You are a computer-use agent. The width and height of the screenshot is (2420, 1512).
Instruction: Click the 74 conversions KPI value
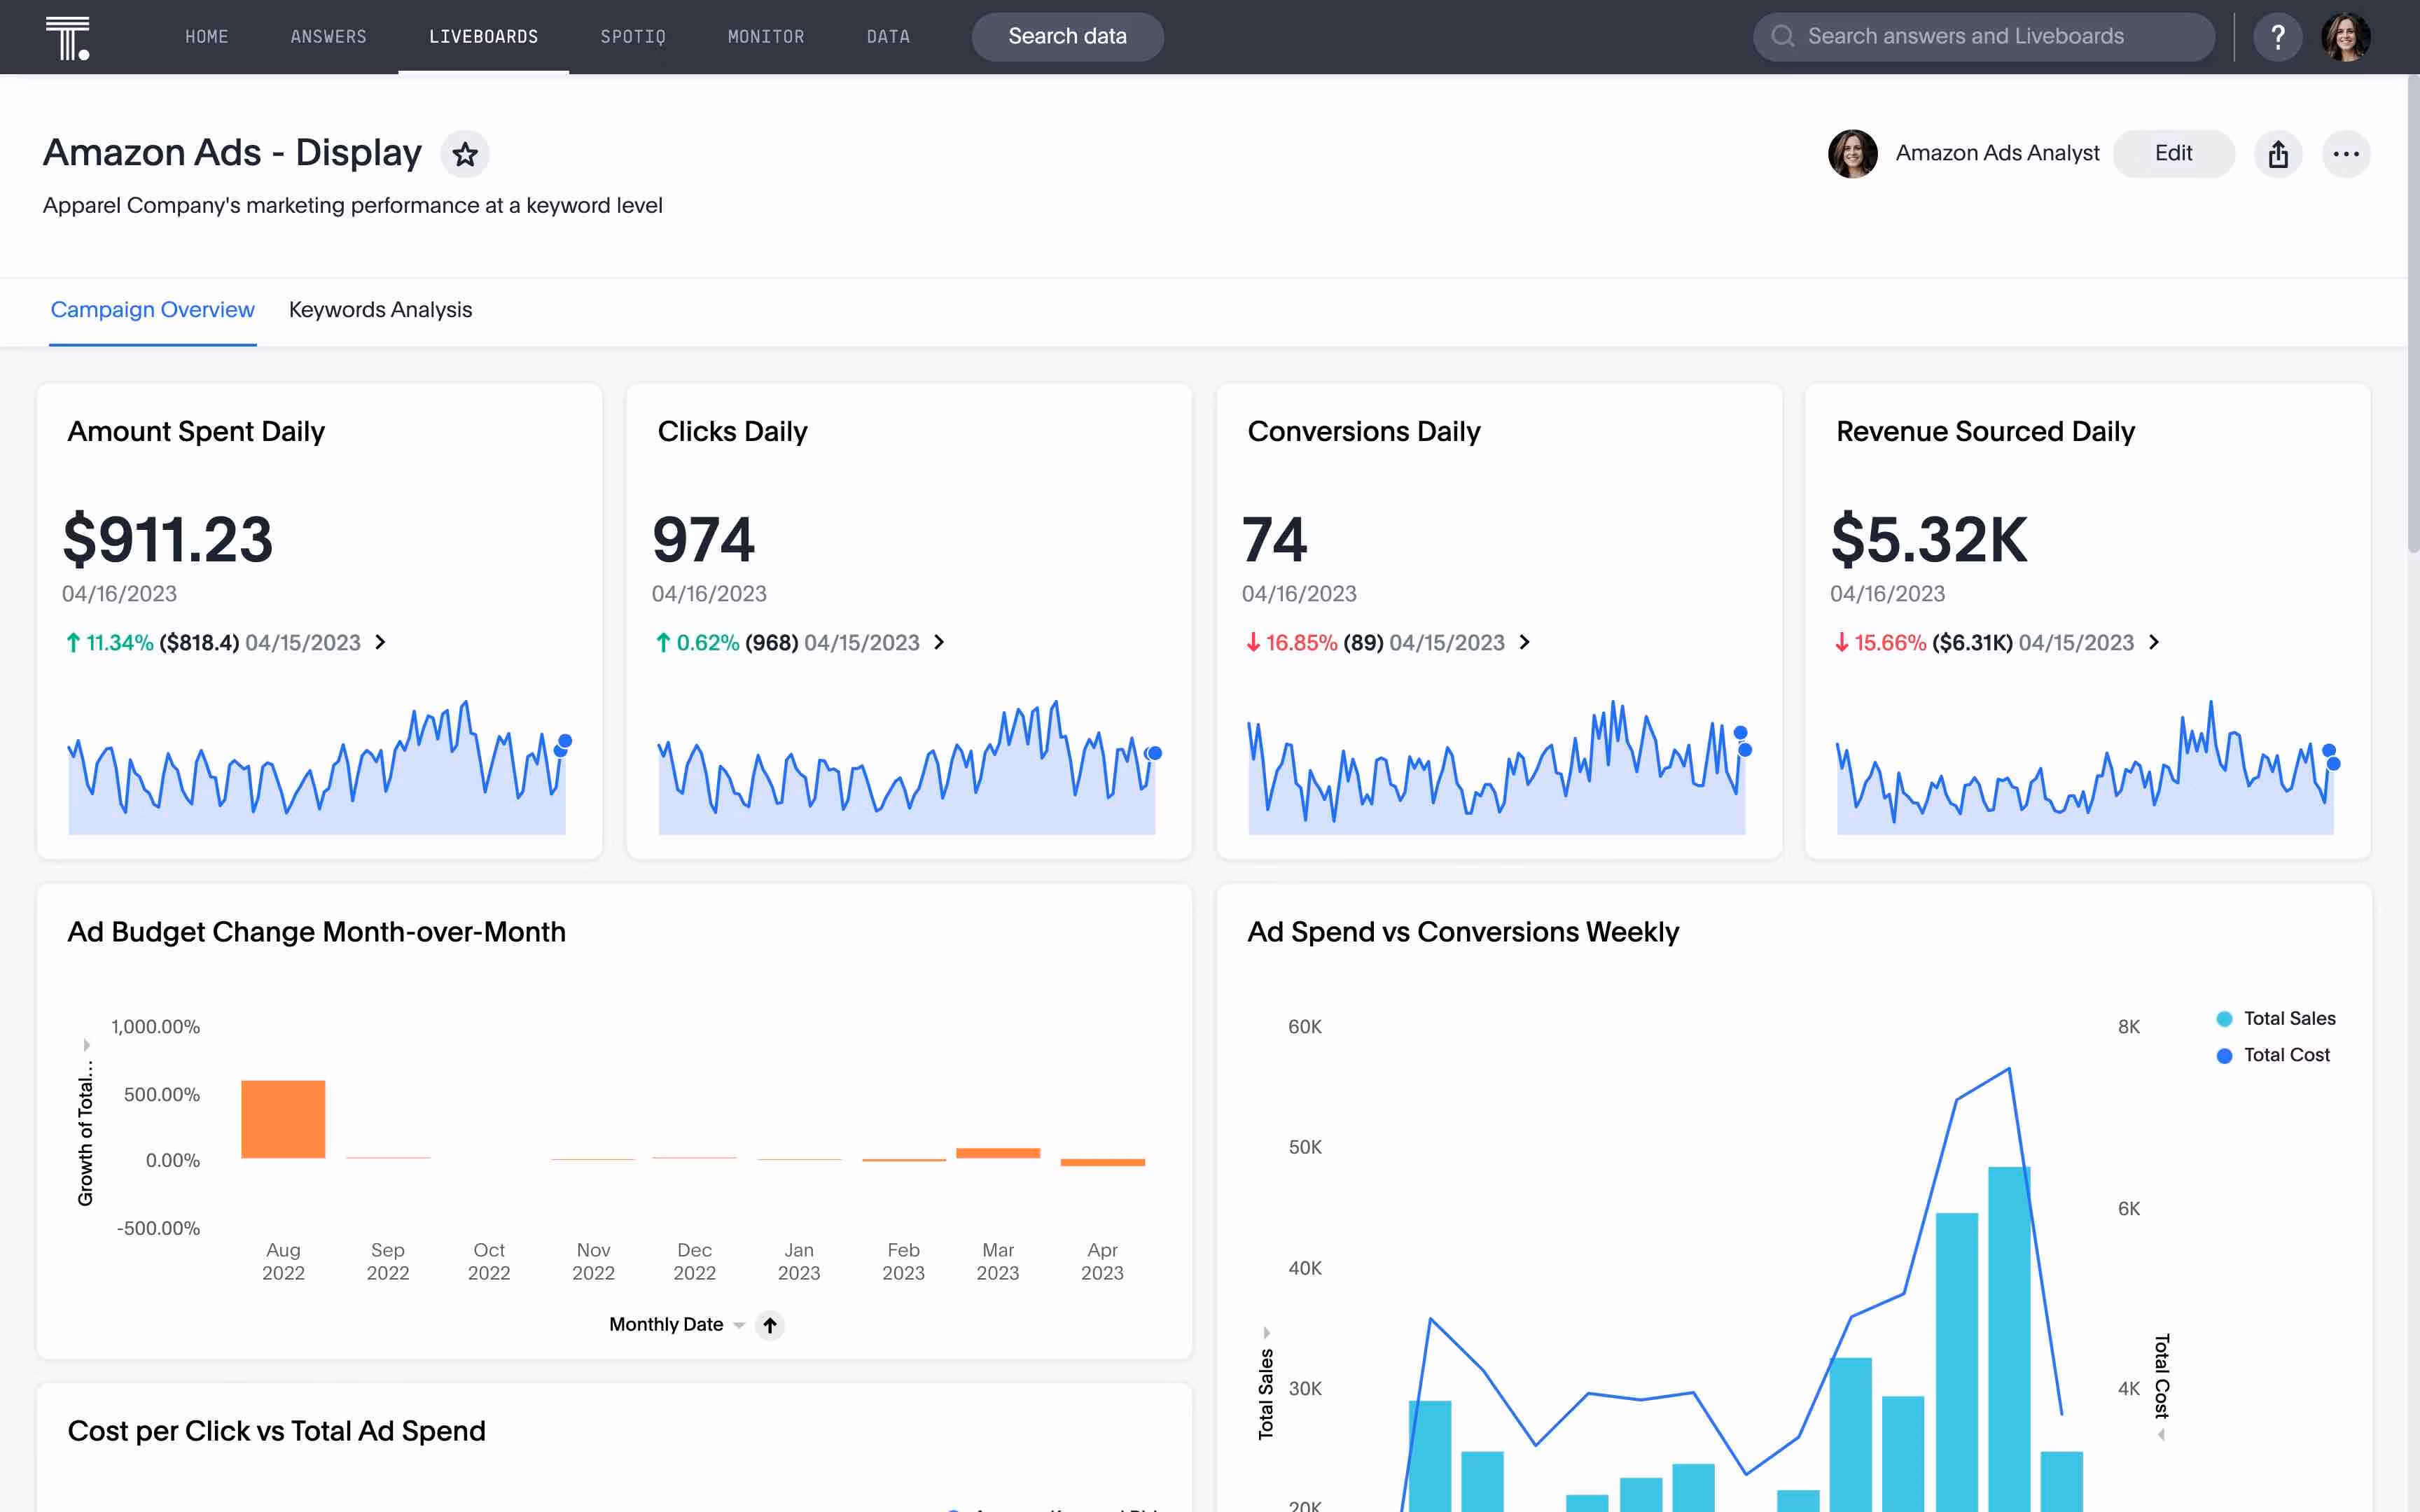pos(1274,539)
